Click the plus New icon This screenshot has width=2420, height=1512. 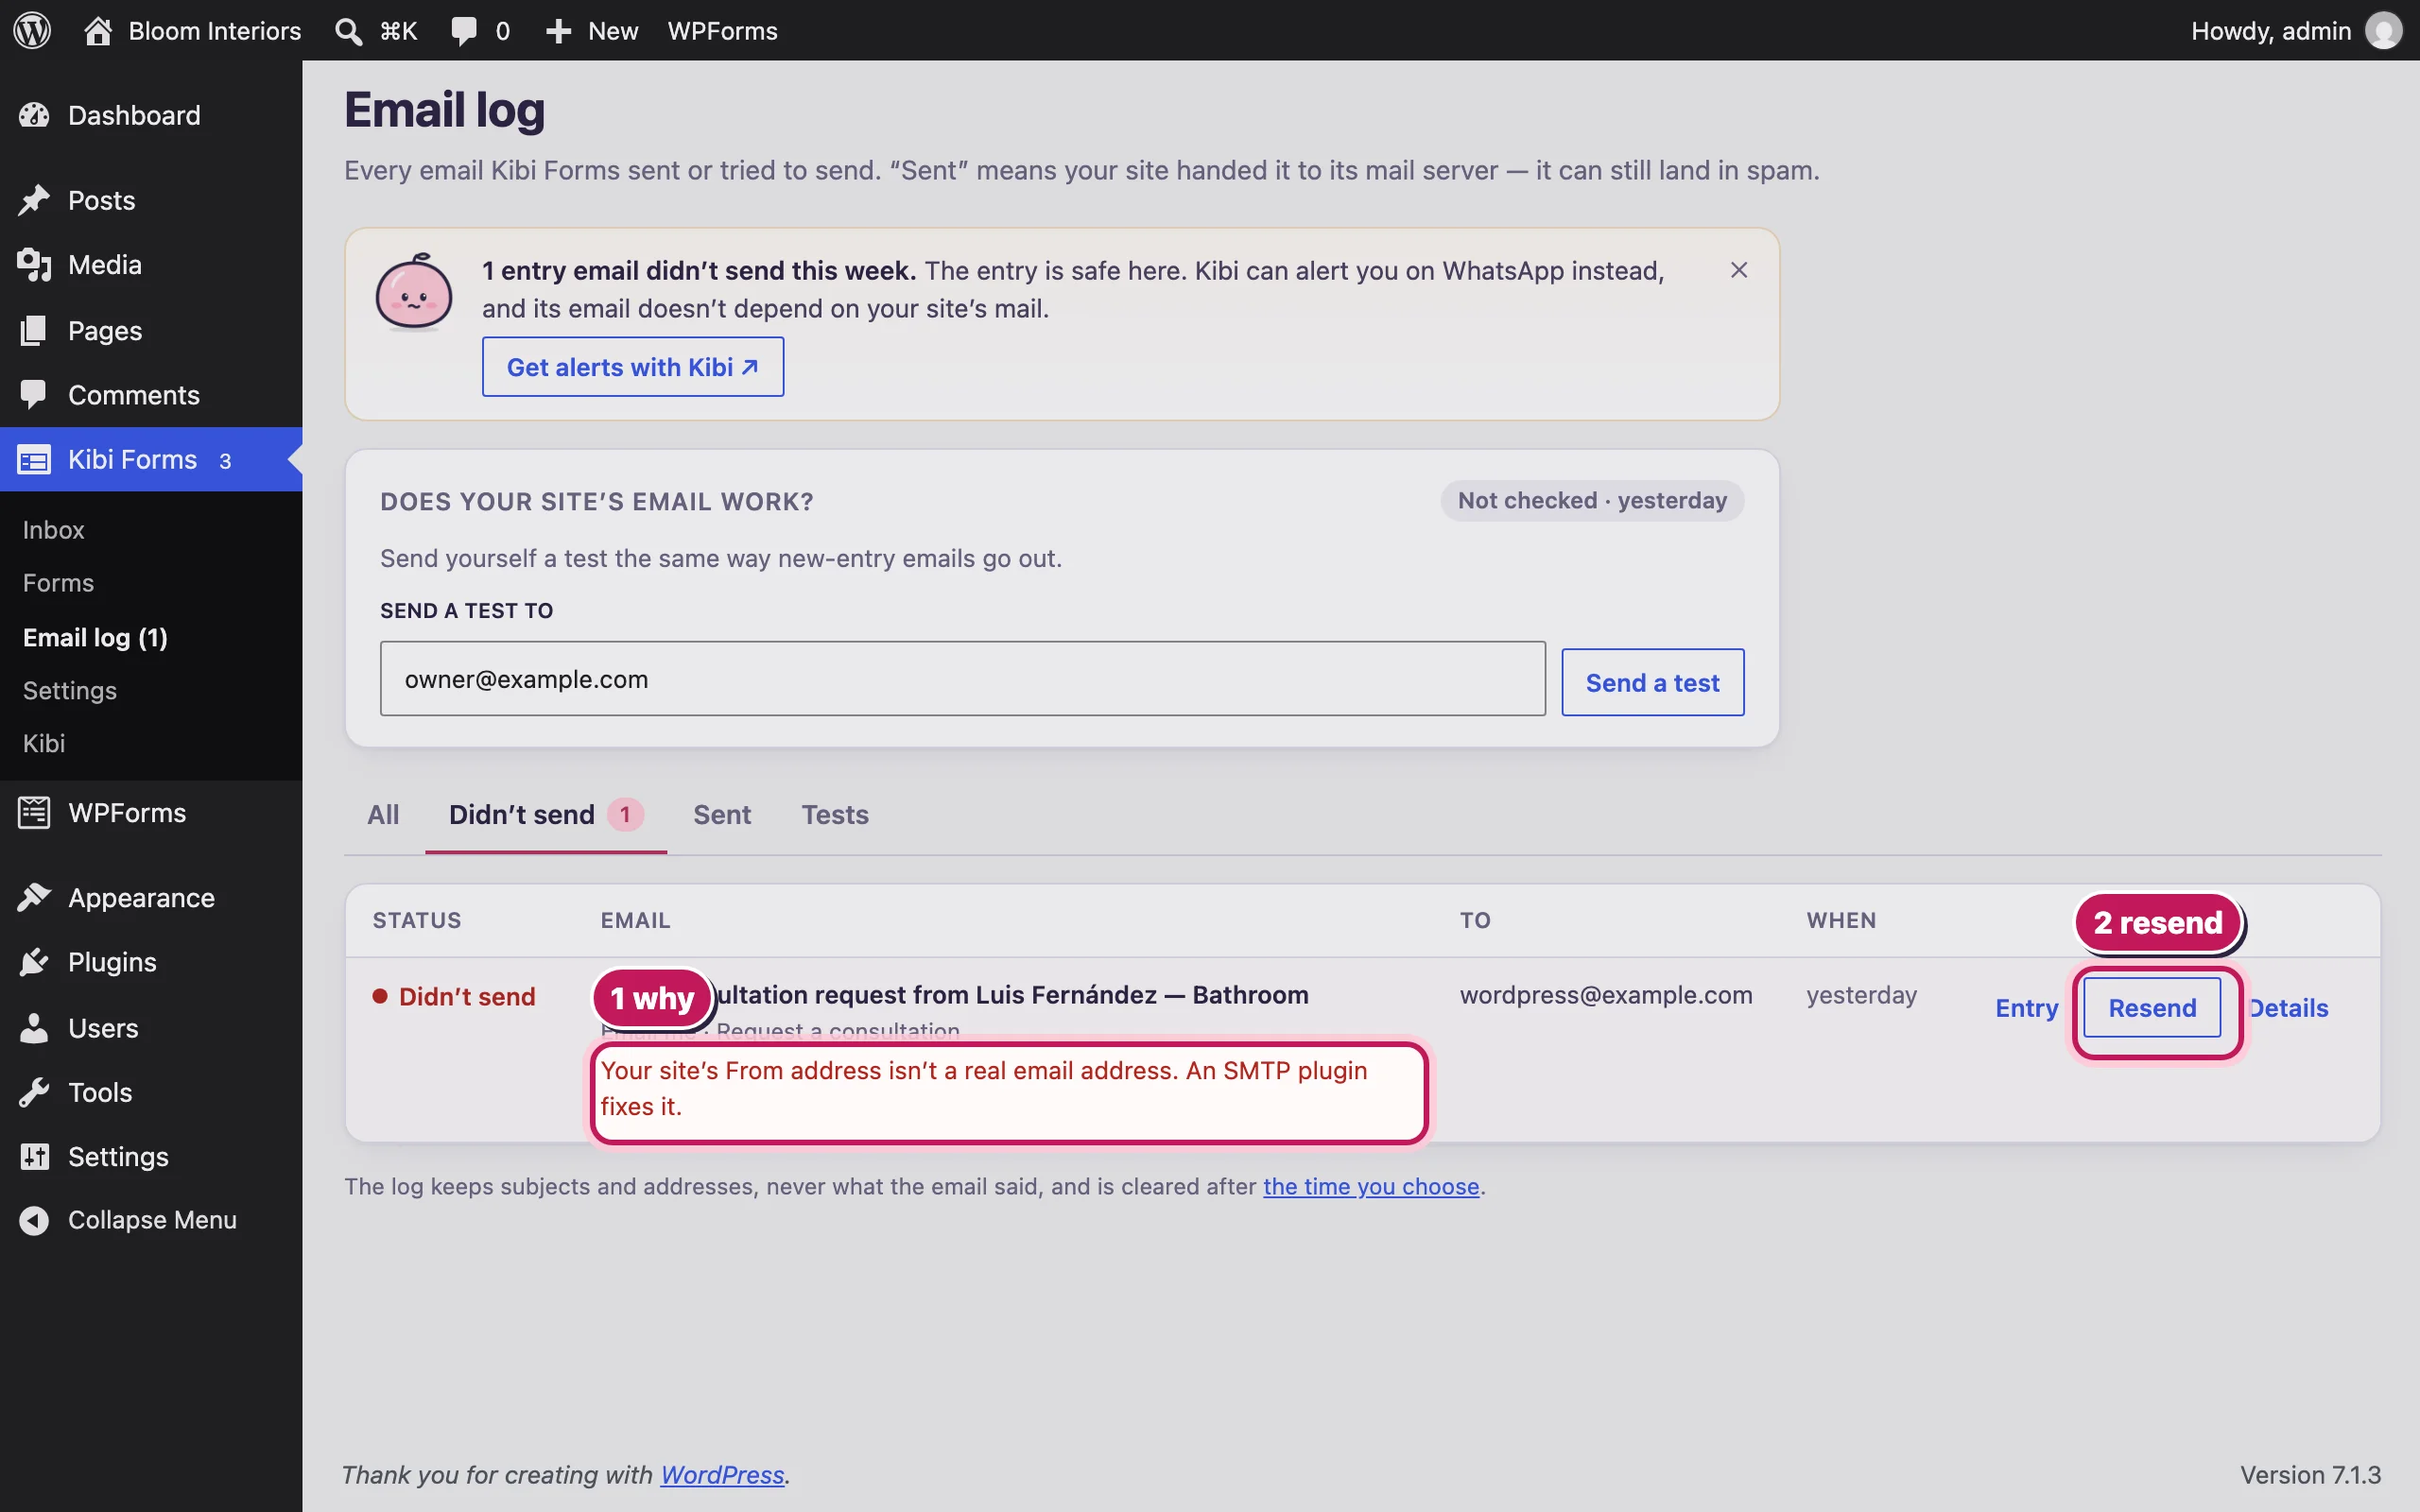tap(558, 31)
